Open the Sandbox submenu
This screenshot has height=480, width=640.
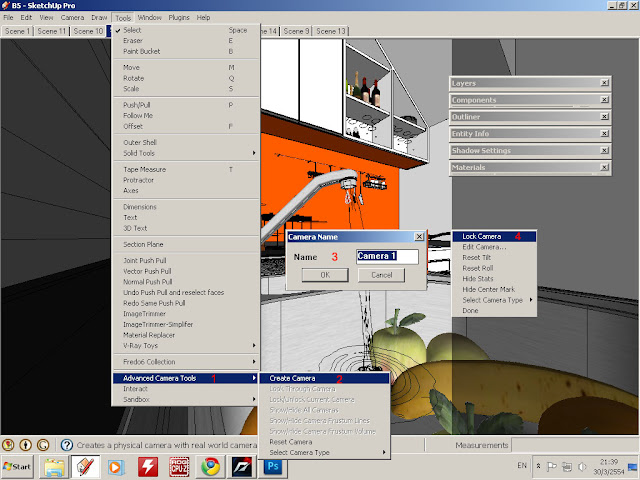coord(186,400)
